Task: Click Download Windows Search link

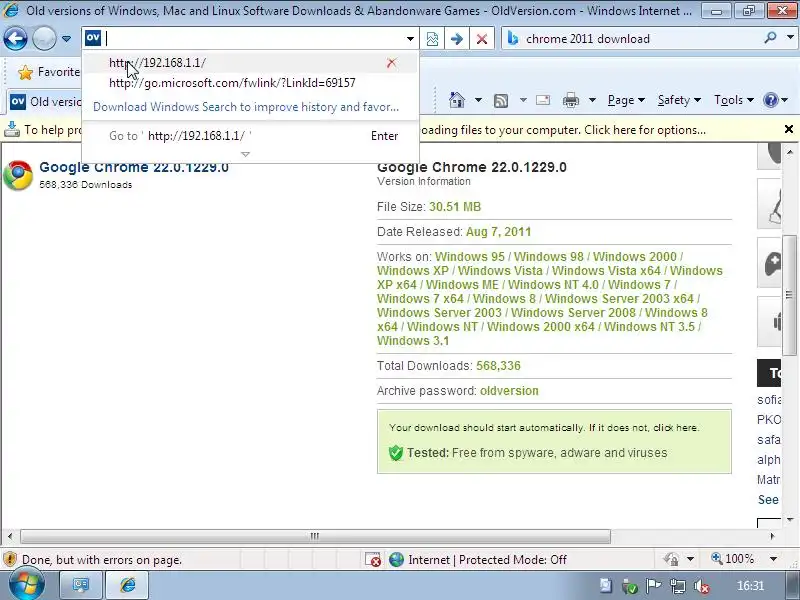Action: [x=246, y=107]
